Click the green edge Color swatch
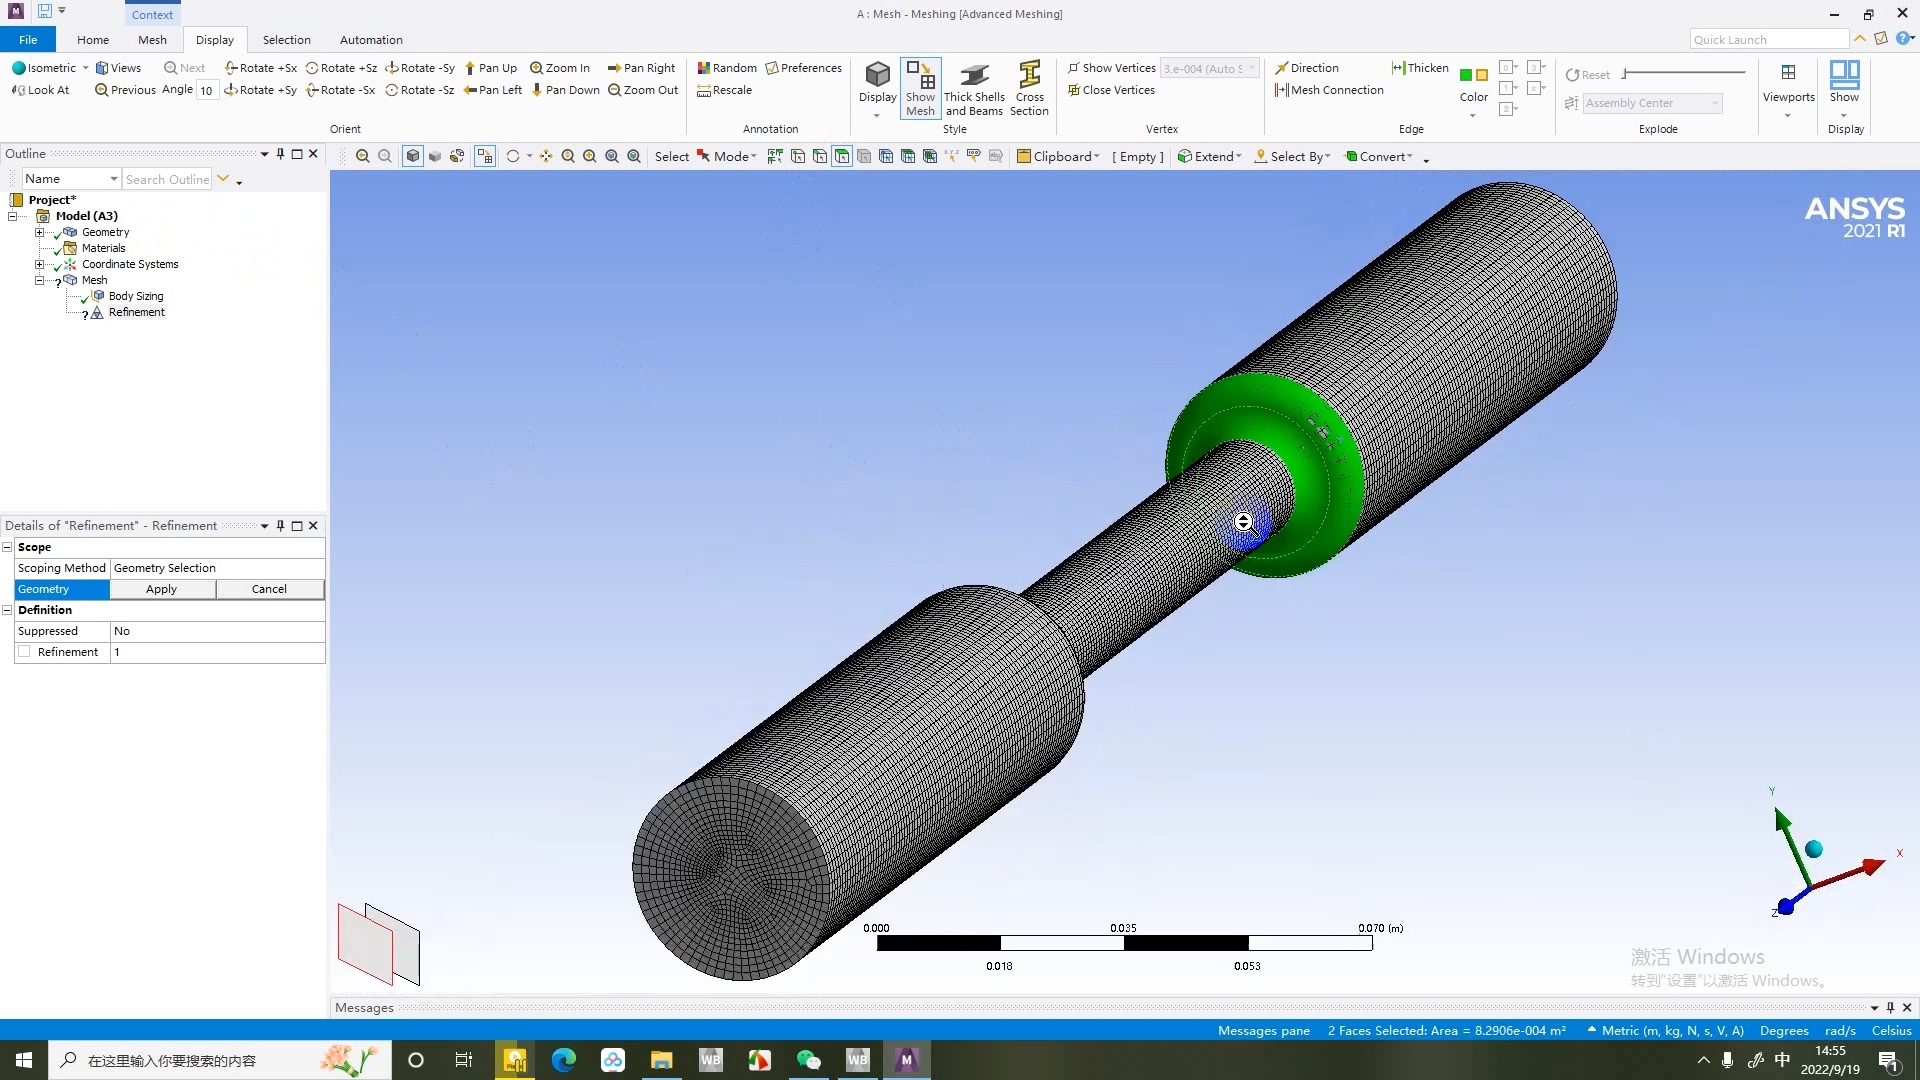This screenshot has width=1920, height=1080. tap(1465, 75)
